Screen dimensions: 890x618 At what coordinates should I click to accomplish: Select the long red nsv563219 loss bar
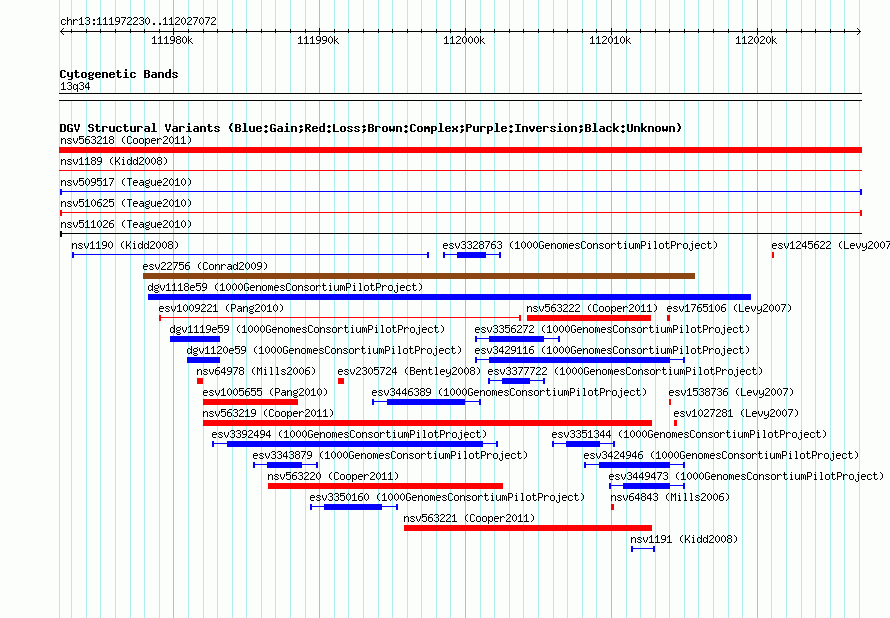[x=427, y=423]
